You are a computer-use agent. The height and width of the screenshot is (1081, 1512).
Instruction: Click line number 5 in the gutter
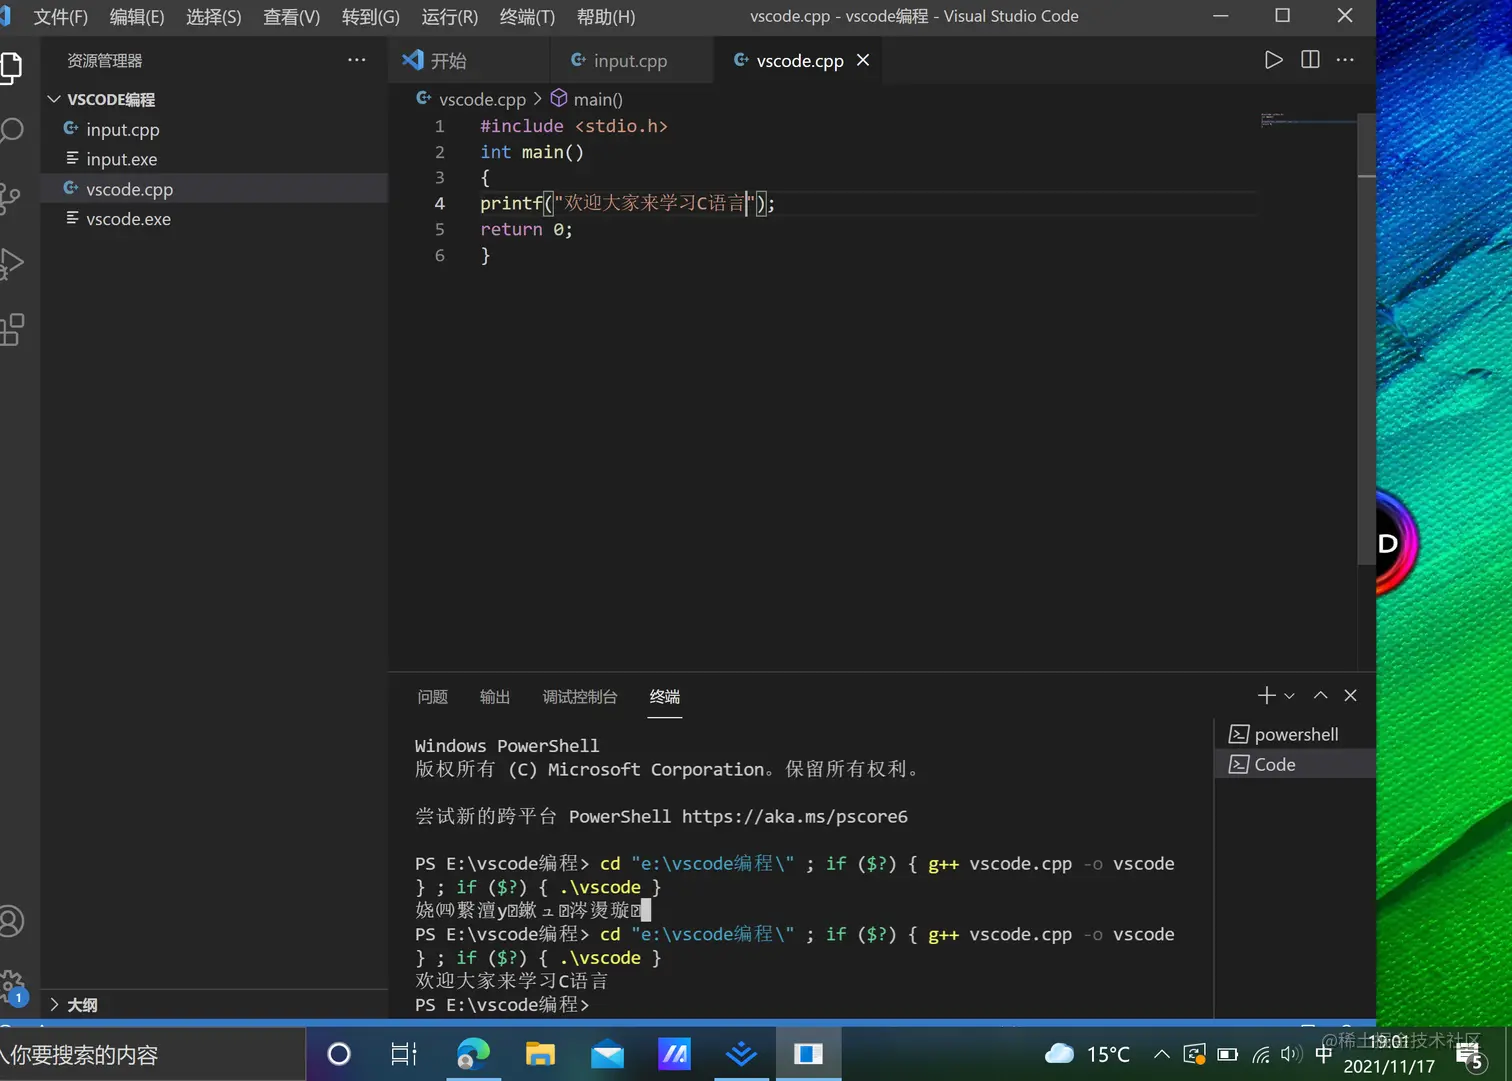(x=439, y=229)
